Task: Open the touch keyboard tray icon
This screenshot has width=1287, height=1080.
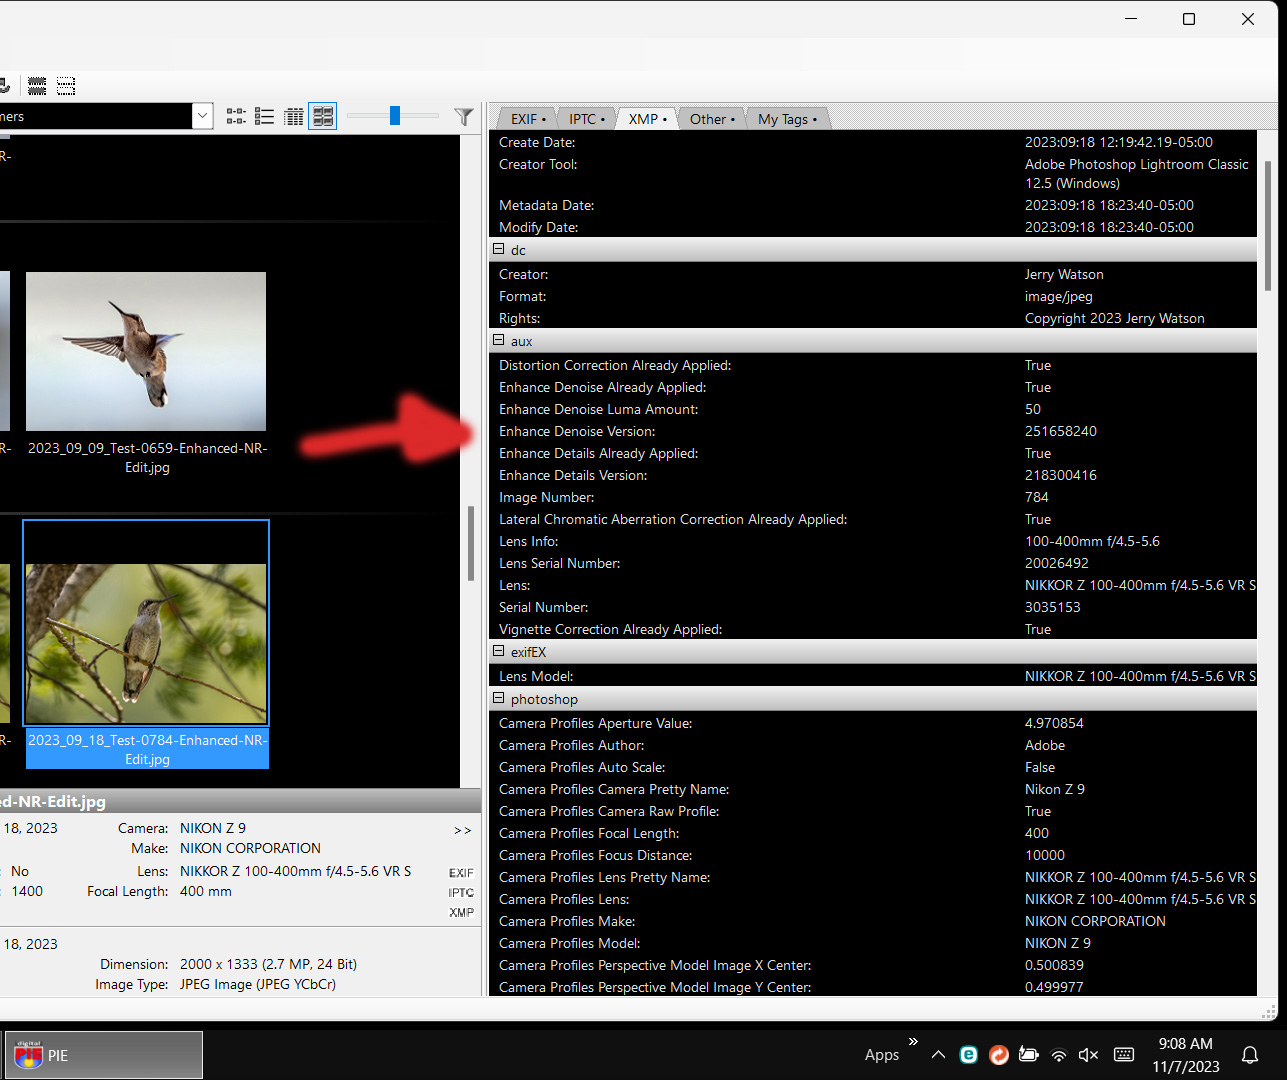Action: (x=1124, y=1055)
